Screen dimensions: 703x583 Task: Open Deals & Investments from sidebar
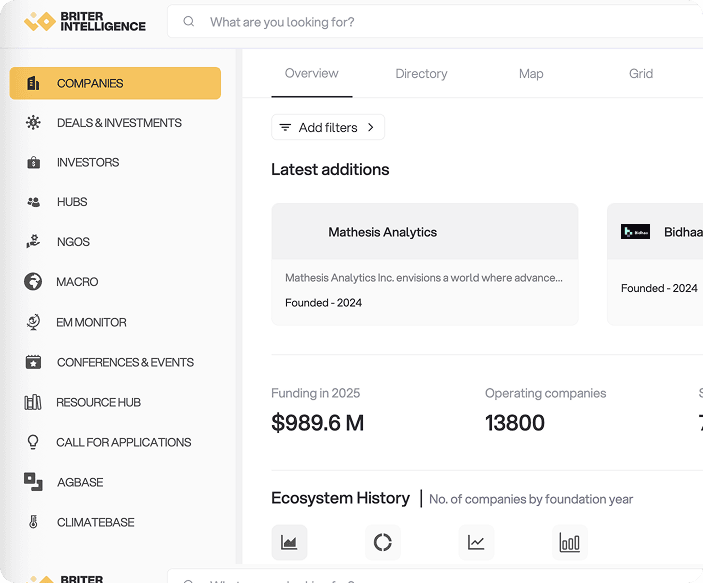coord(118,123)
